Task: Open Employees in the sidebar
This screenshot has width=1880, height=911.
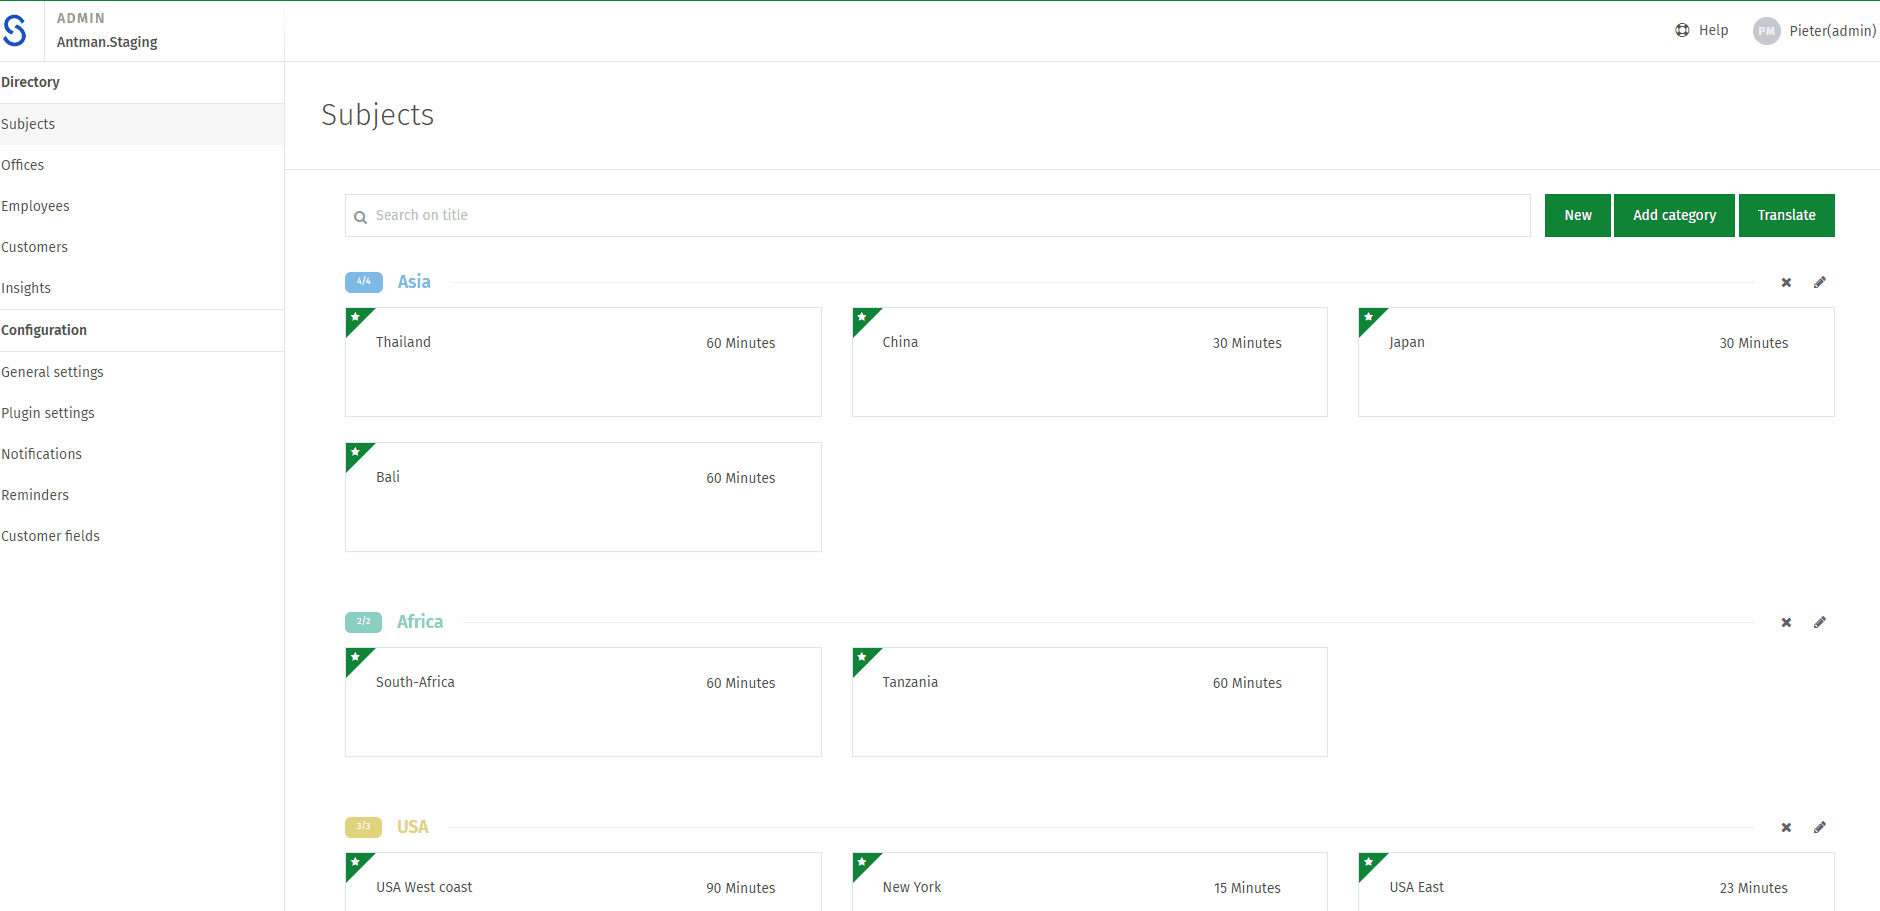Action: (x=142, y=206)
